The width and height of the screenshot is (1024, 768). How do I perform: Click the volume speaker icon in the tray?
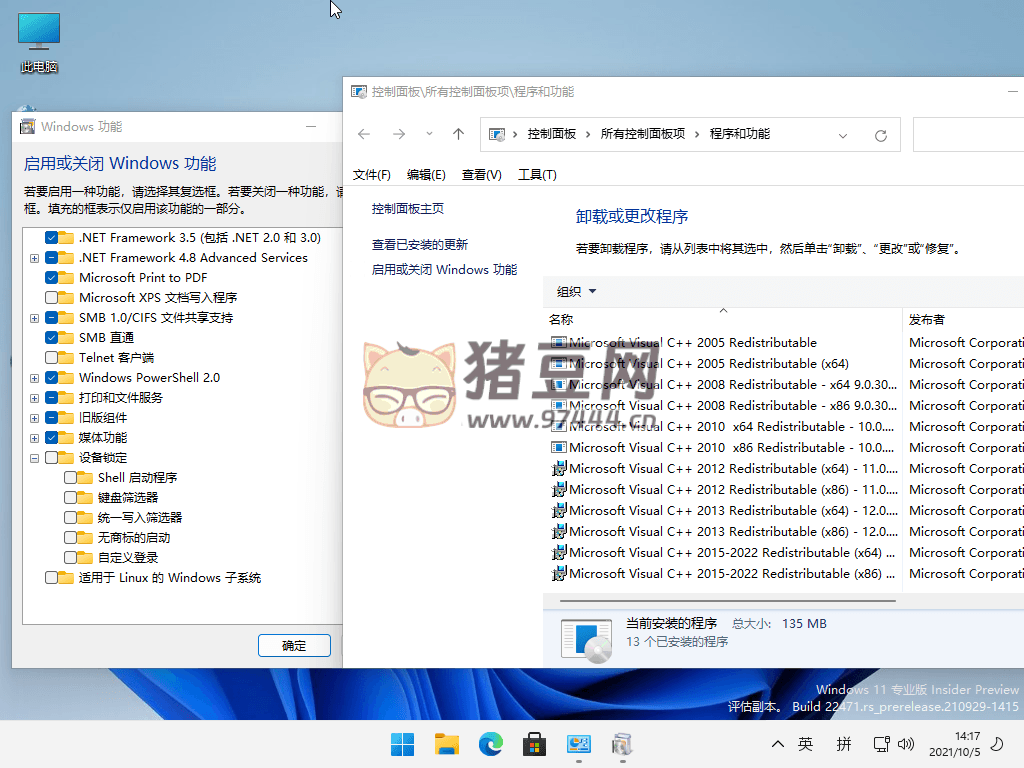[x=906, y=744]
